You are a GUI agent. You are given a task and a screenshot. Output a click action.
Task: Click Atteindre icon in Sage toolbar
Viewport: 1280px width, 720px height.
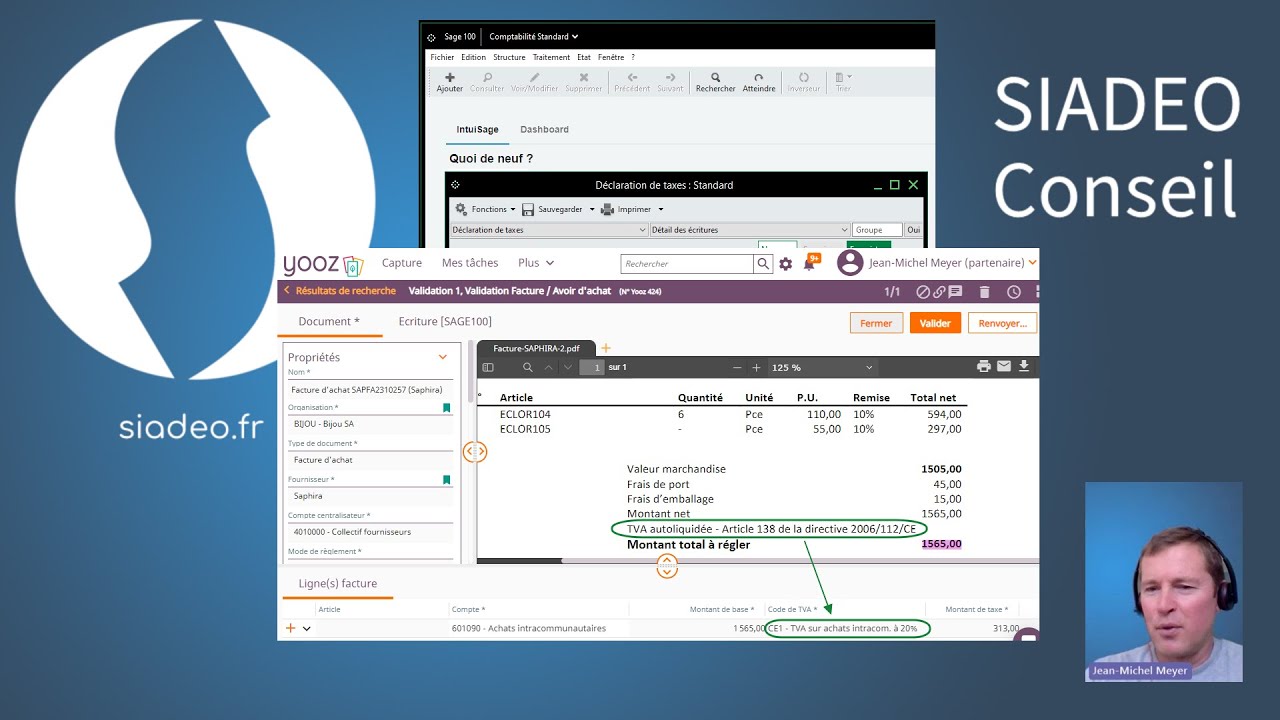tap(759, 77)
